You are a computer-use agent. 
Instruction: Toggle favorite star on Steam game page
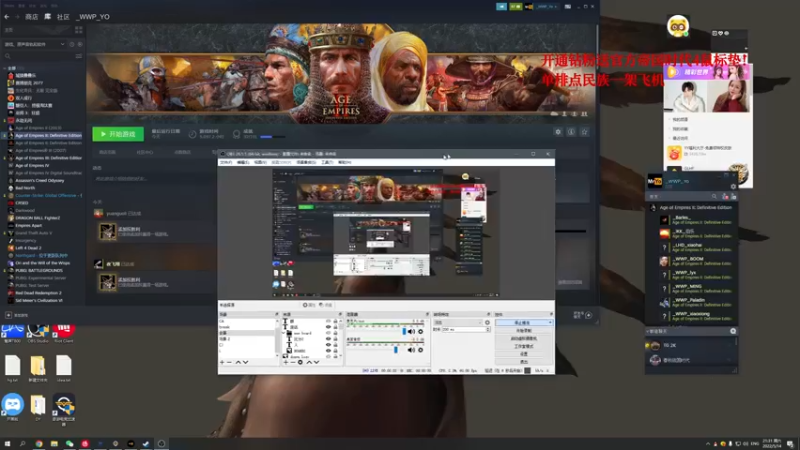(x=585, y=132)
